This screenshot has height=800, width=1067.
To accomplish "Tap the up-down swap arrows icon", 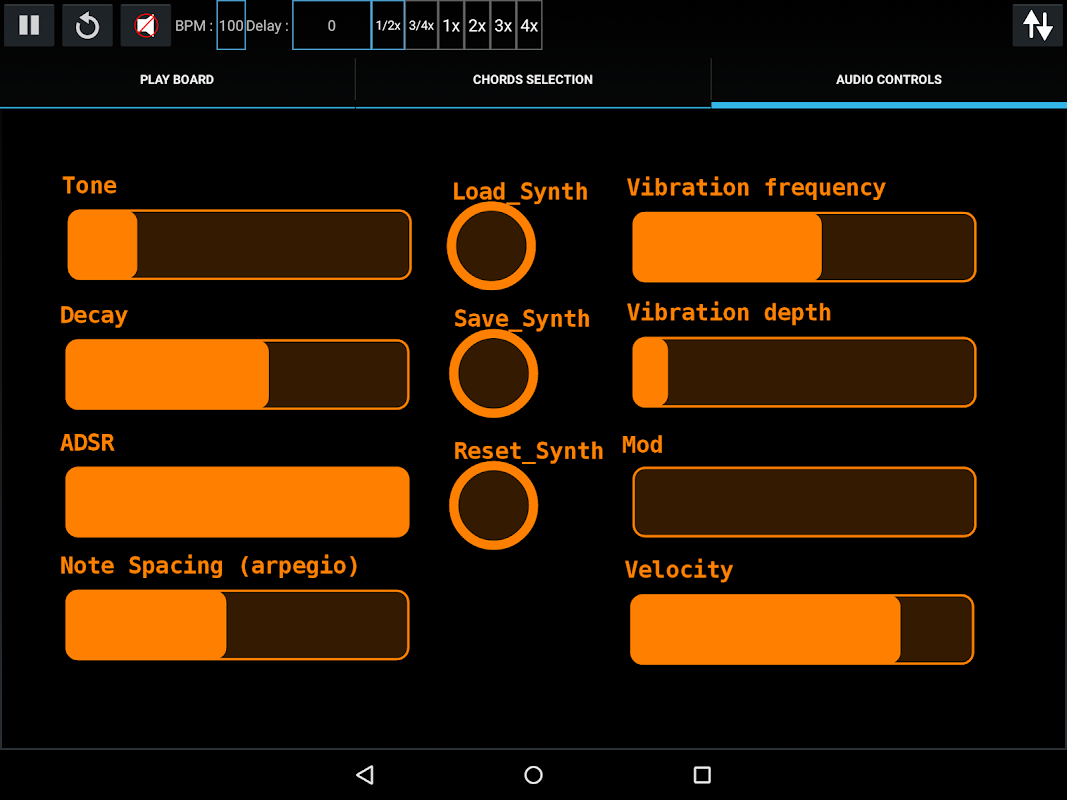I will (1037, 25).
